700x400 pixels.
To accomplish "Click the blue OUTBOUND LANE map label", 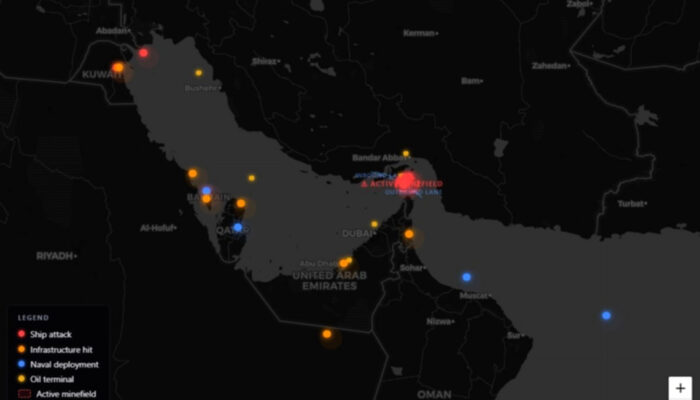I will (x=413, y=192).
